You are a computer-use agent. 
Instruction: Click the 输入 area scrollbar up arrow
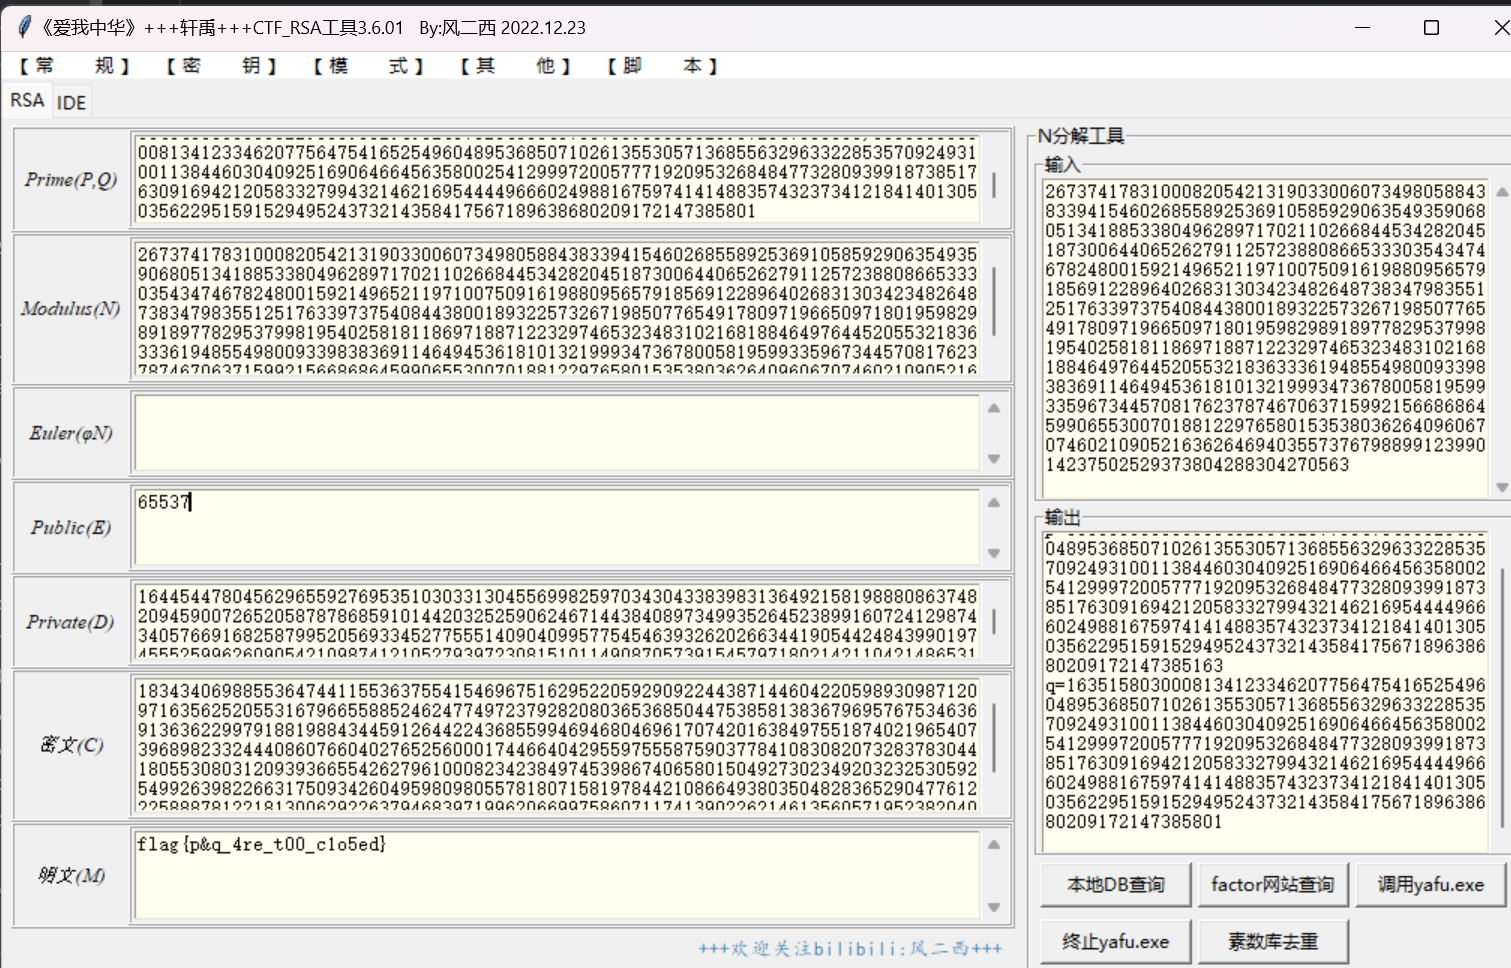[1501, 191]
